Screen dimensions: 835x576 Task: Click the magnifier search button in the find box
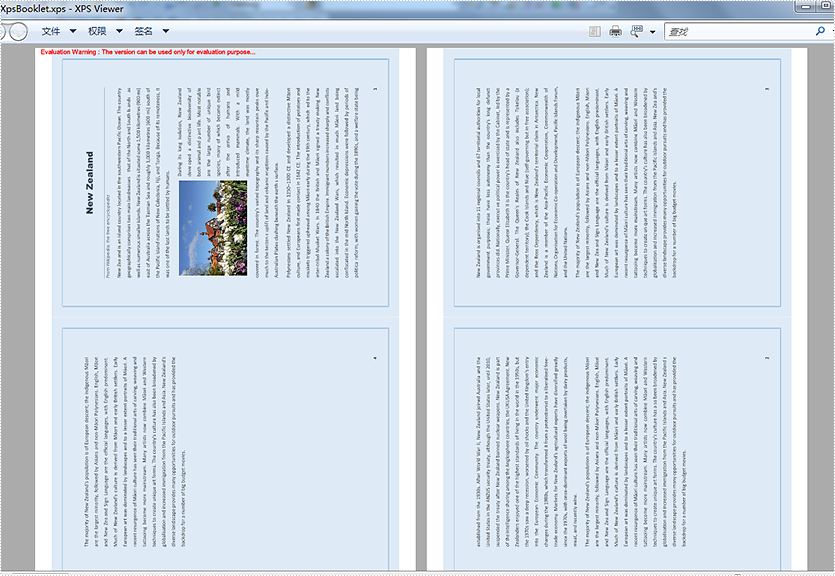coord(820,31)
